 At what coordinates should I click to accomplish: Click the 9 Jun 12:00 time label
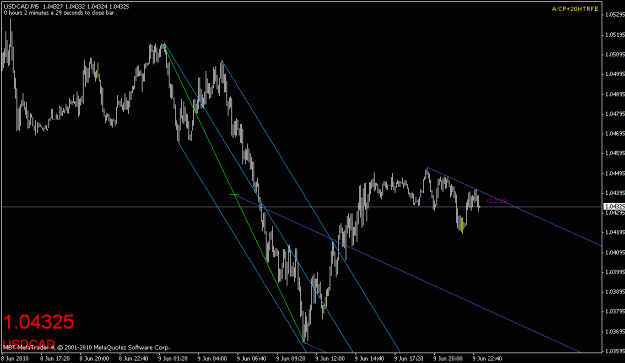point(330,359)
